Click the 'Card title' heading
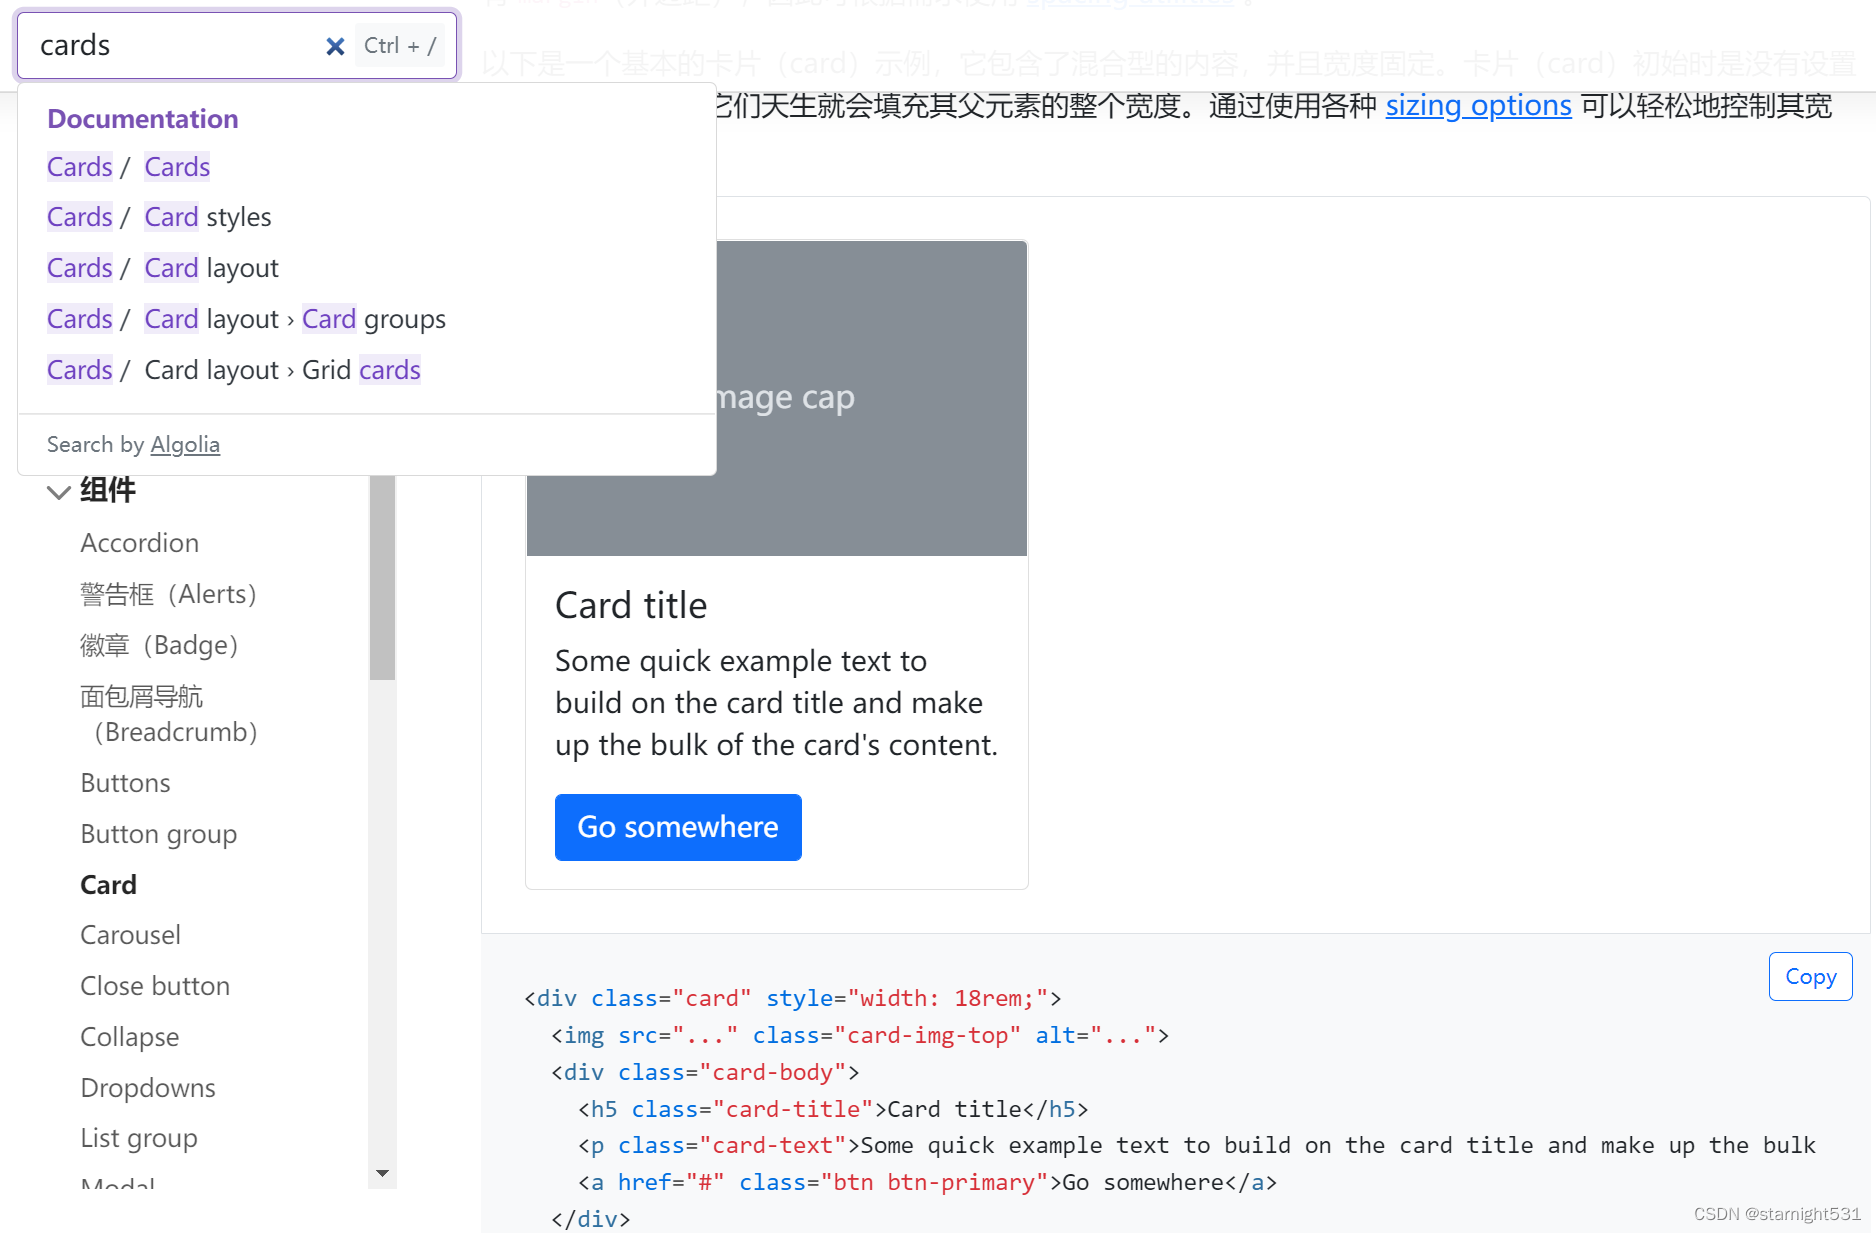Viewport: 1876px width, 1233px height. pos(631,606)
